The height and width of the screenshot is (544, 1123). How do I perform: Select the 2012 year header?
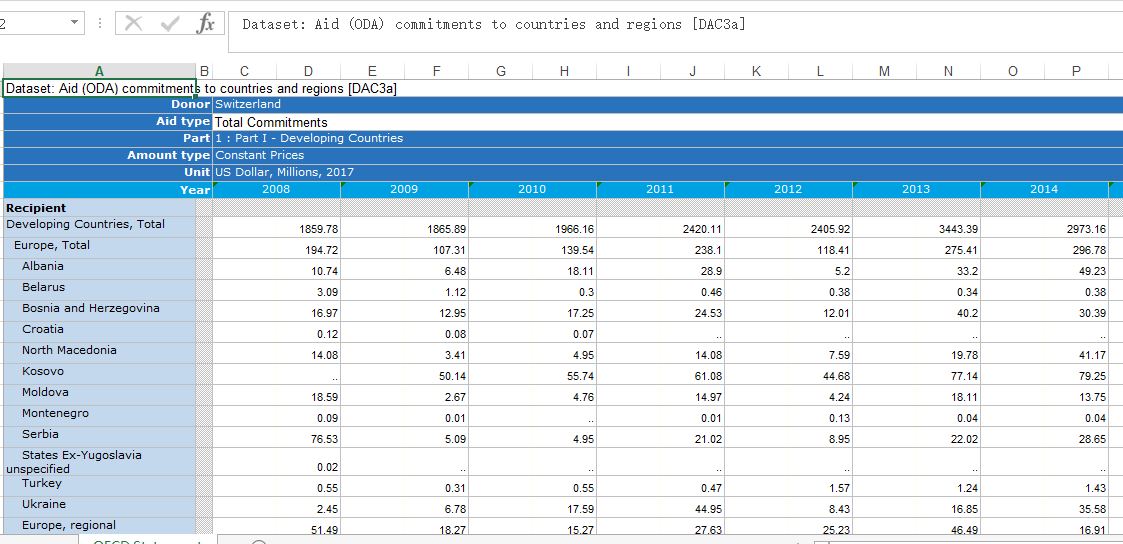[x=788, y=190]
